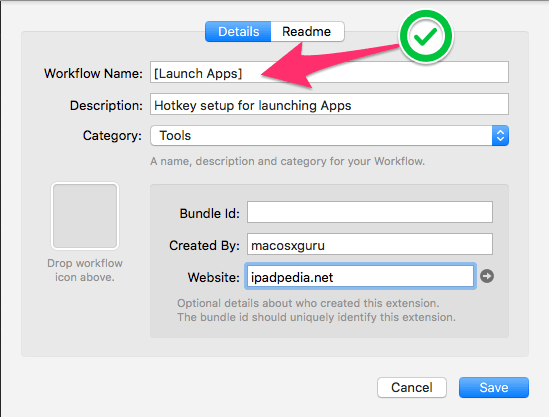Click the Cancel button
The height and width of the screenshot is (417, 549).
pos(412,387)
